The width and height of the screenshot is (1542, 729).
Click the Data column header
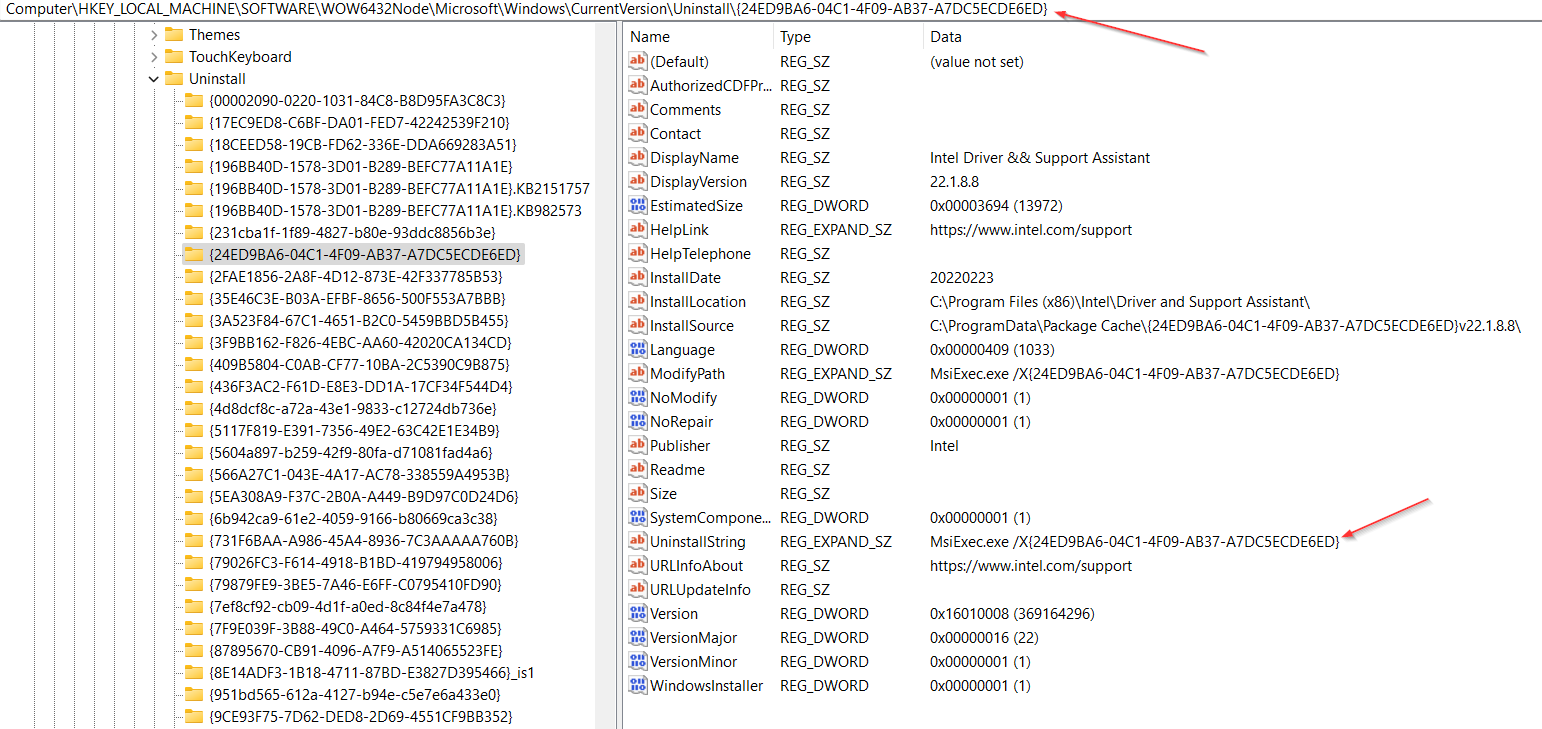[945, 37]
